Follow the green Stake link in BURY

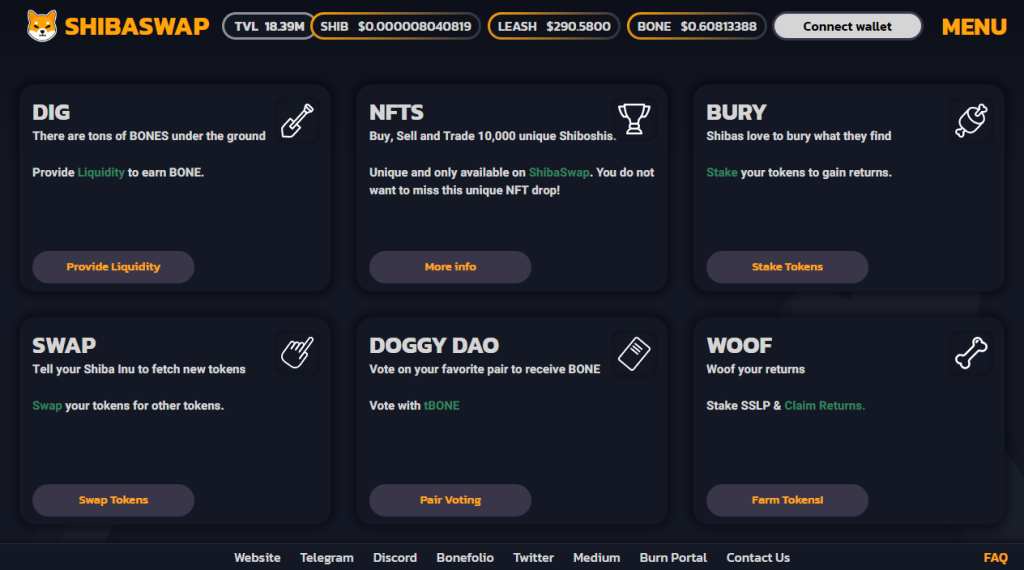722,172
